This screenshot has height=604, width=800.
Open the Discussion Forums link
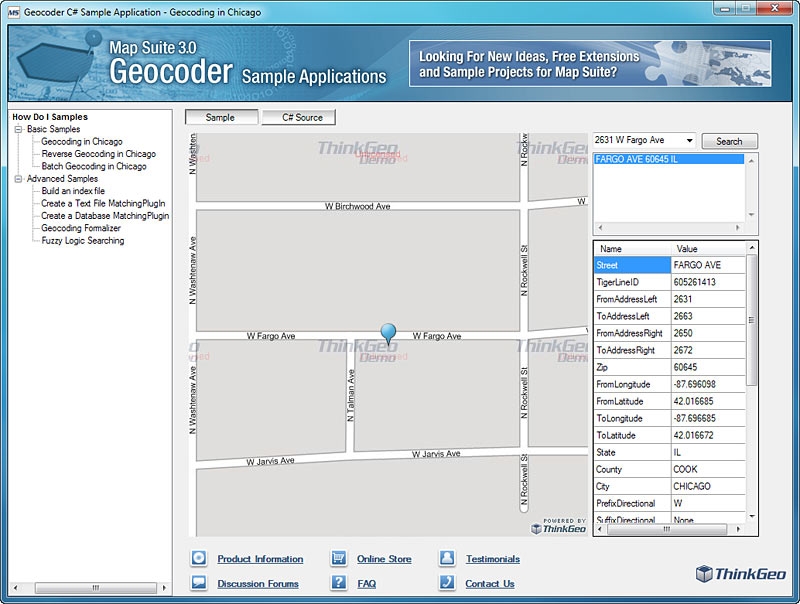tap(258, 584)
